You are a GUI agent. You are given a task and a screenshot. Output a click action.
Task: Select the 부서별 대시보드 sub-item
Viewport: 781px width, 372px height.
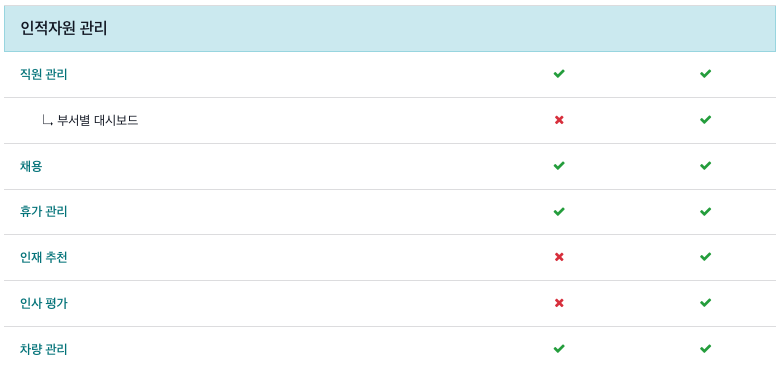(98, 121)
